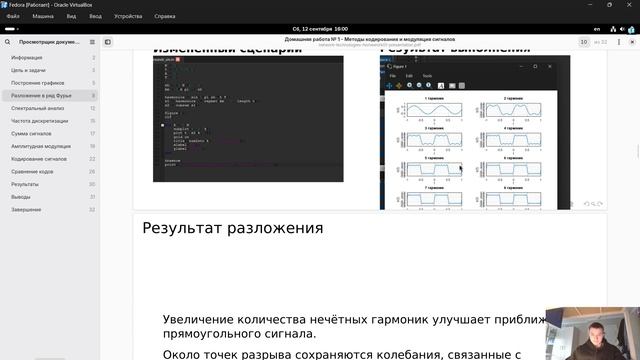Switch keyboard layout indicator en
The width and height of the screenshot is (640, 360).
tap(597, 29)
